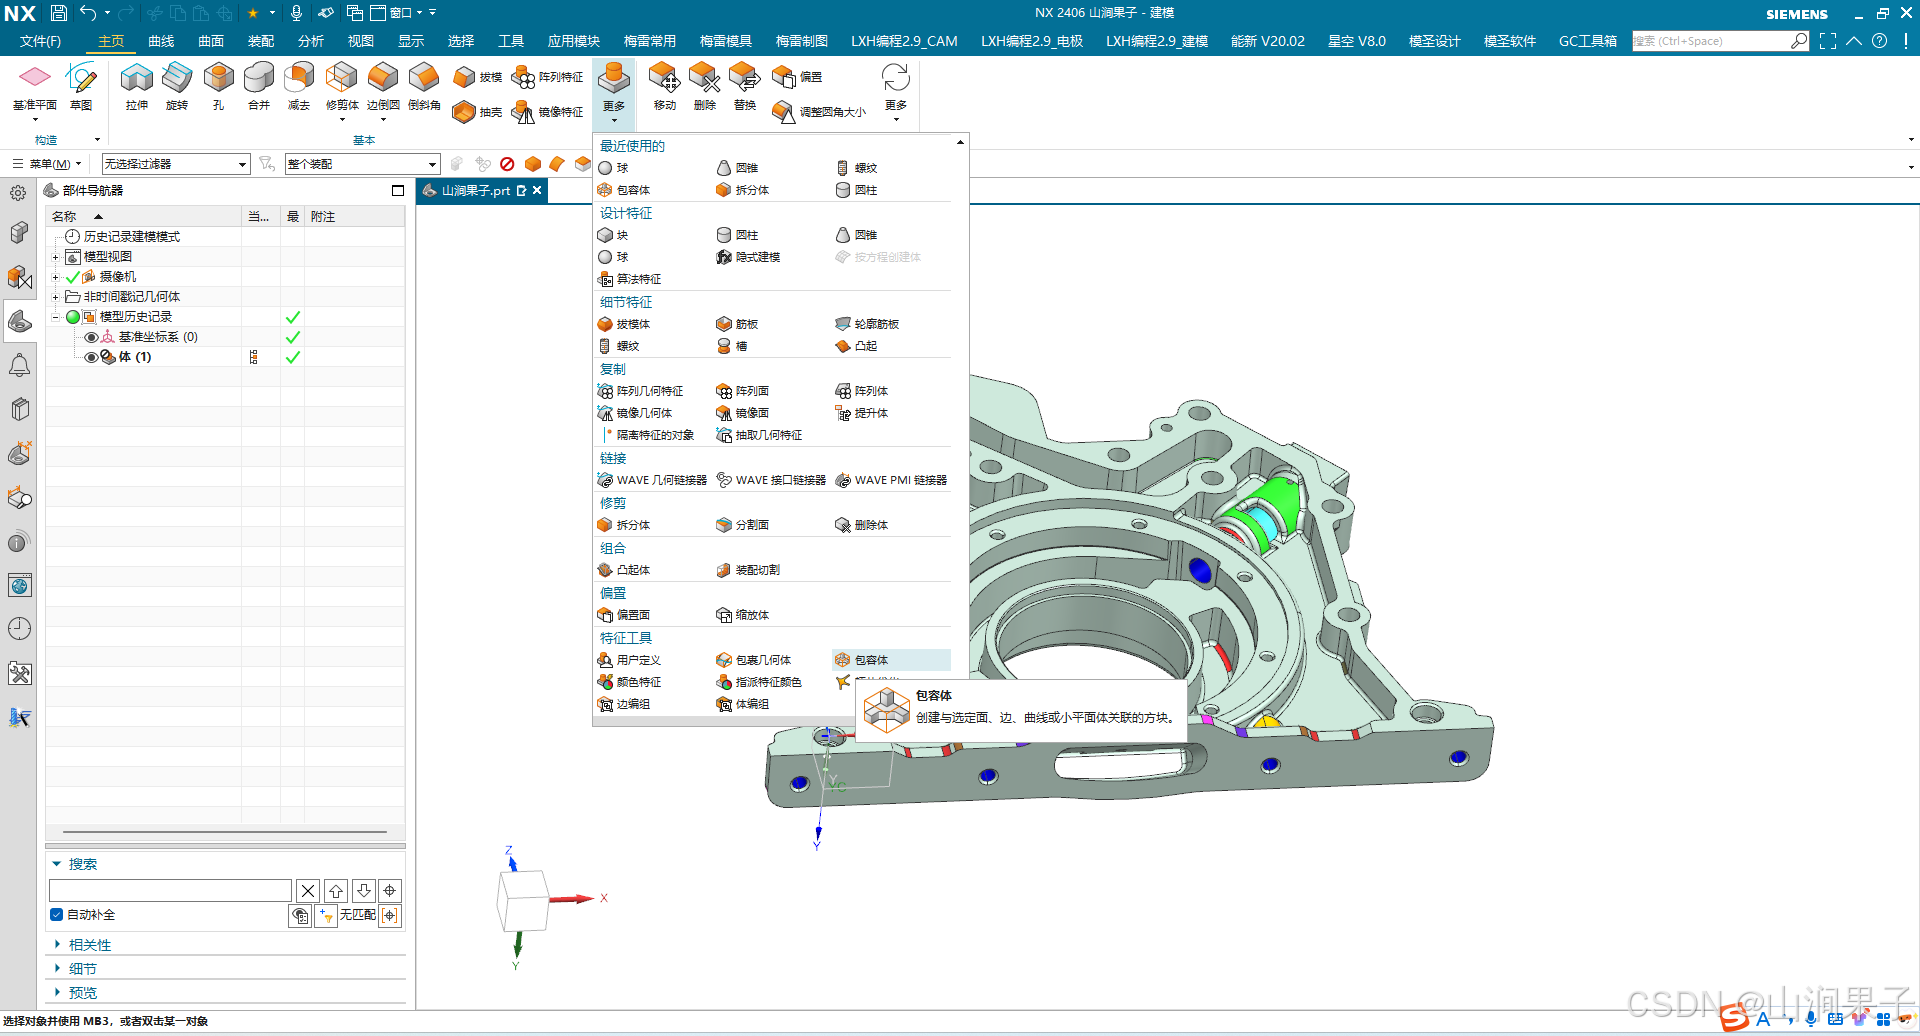The height and width of the screenshot is (1036, 1920).
Task: Toggle the search filter-add funnel button
Action: [x=325, y=915]
